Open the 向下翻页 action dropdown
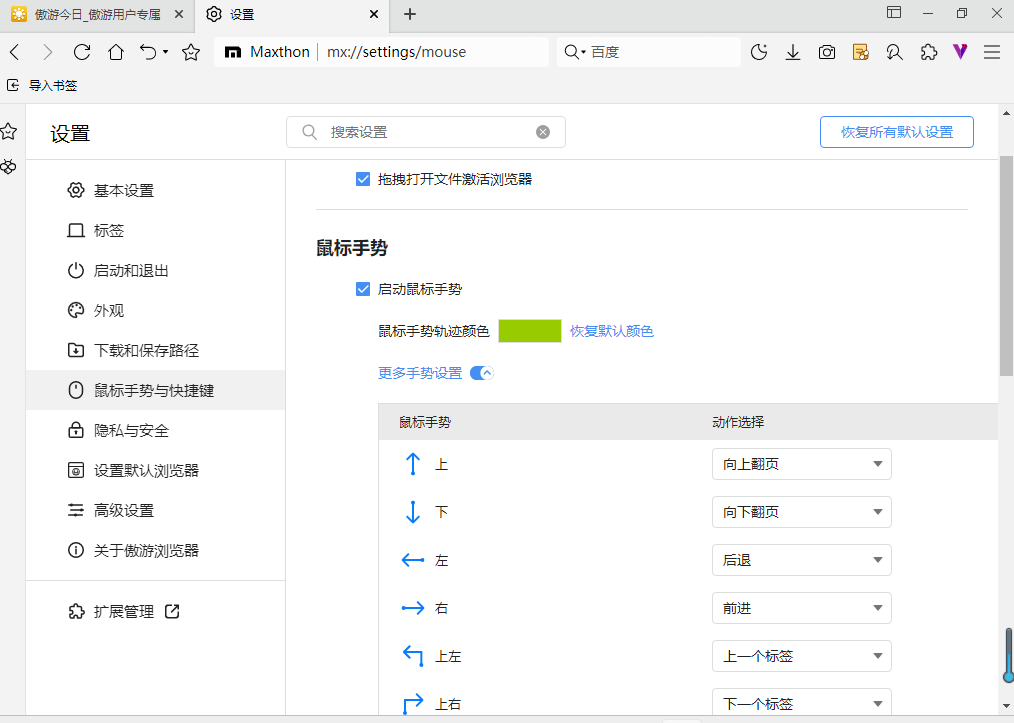Image resolution: width=1014 pixels, height=723 pixels. tap(801, 512)
